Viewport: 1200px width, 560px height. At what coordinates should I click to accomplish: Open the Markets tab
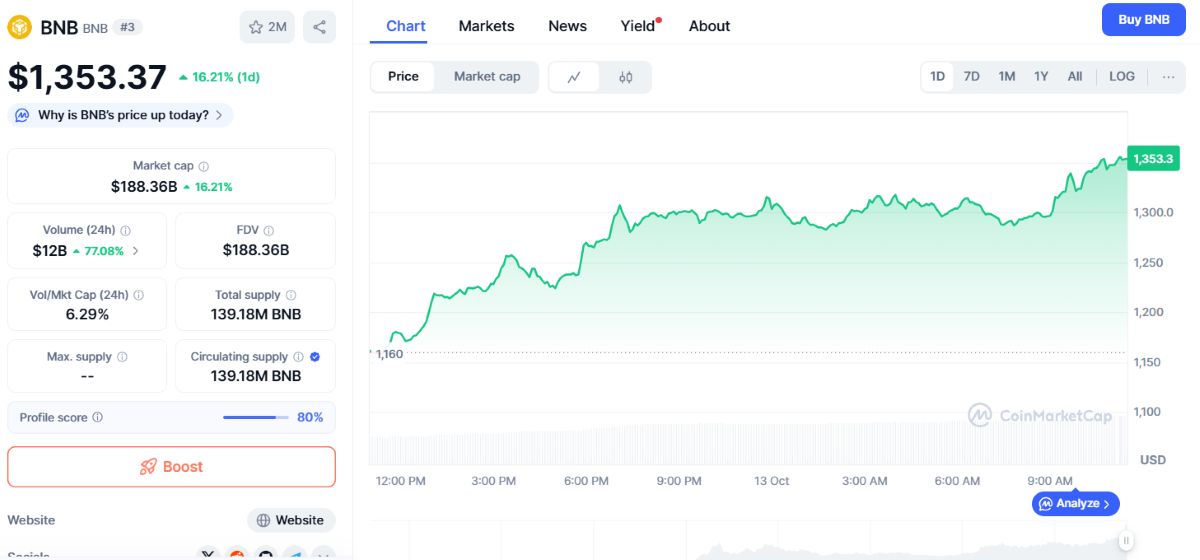[487, 26]
